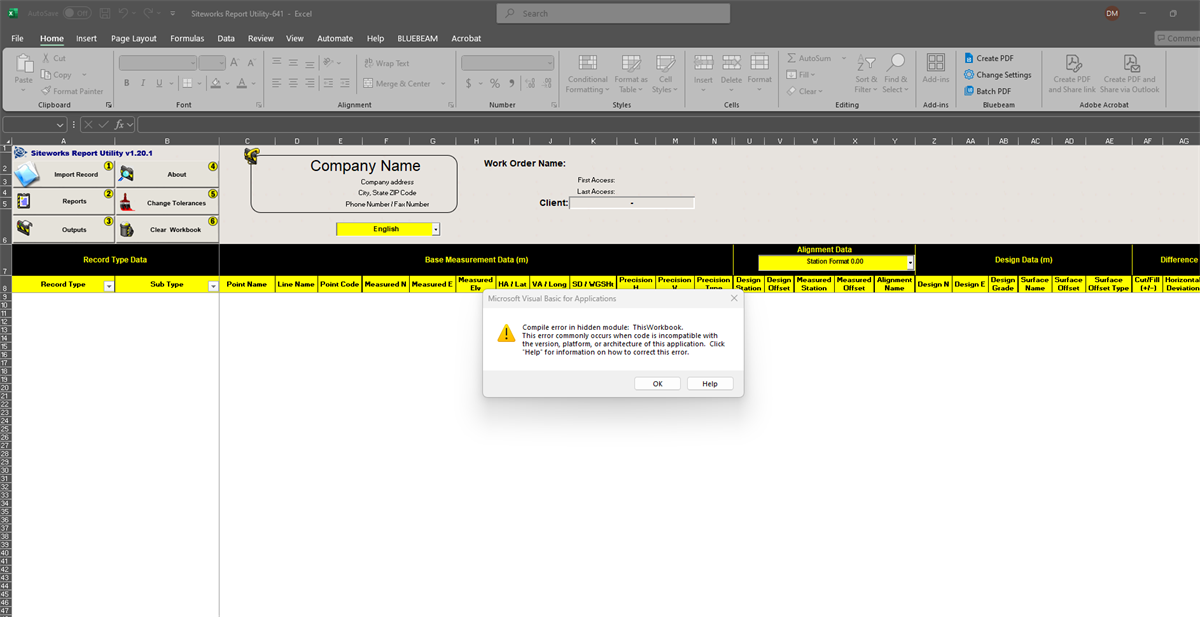Toggle Italic formatting in Font group
This screenshot has height=617, width=1200.
pos(144,83)
